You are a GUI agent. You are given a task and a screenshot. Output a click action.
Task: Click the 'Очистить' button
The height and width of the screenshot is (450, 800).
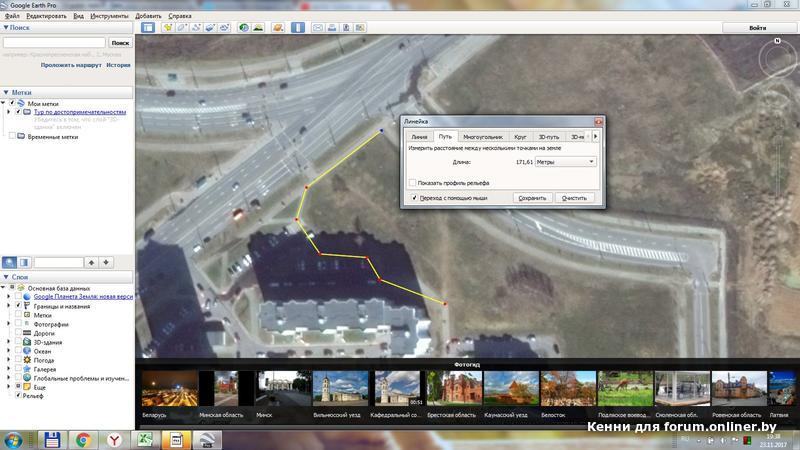[x=574, y=198]
